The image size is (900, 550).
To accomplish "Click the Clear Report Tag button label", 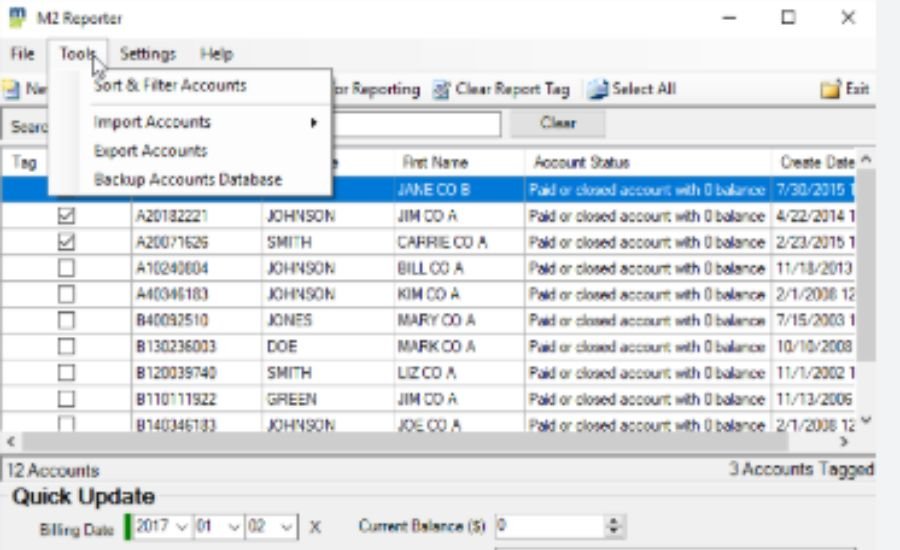I will click(x=512, y=90).
